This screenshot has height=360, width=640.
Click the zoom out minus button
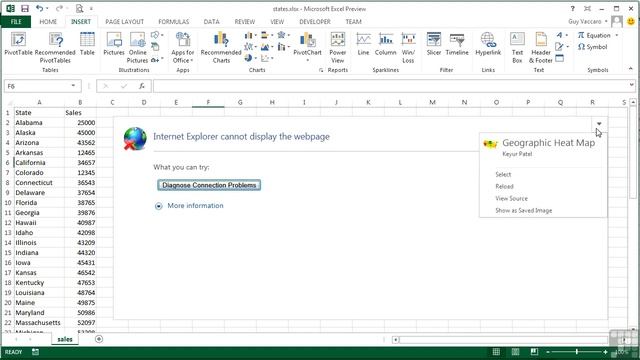(548, 351)
